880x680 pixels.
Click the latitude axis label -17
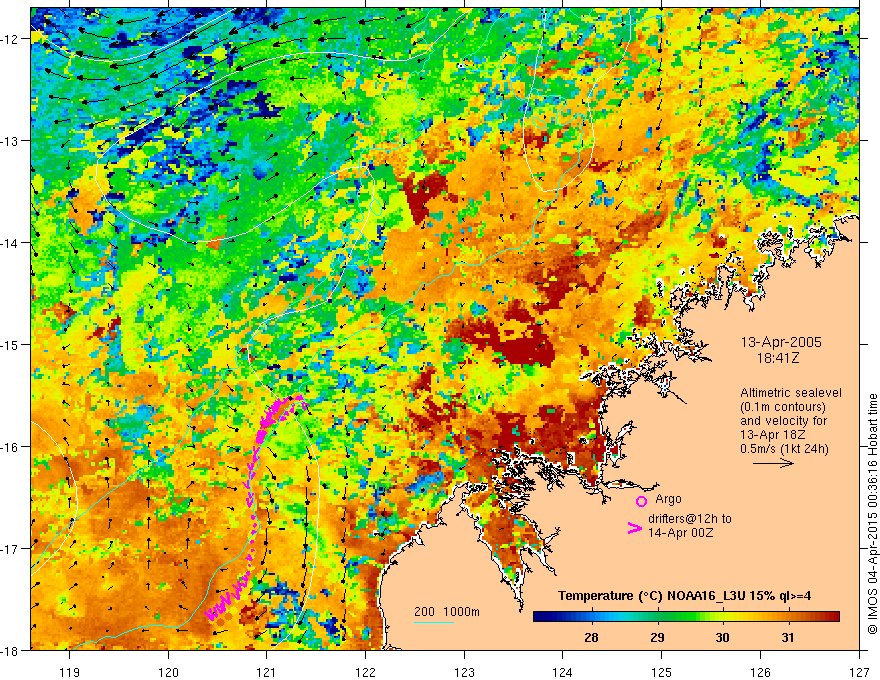coord(10,549)
